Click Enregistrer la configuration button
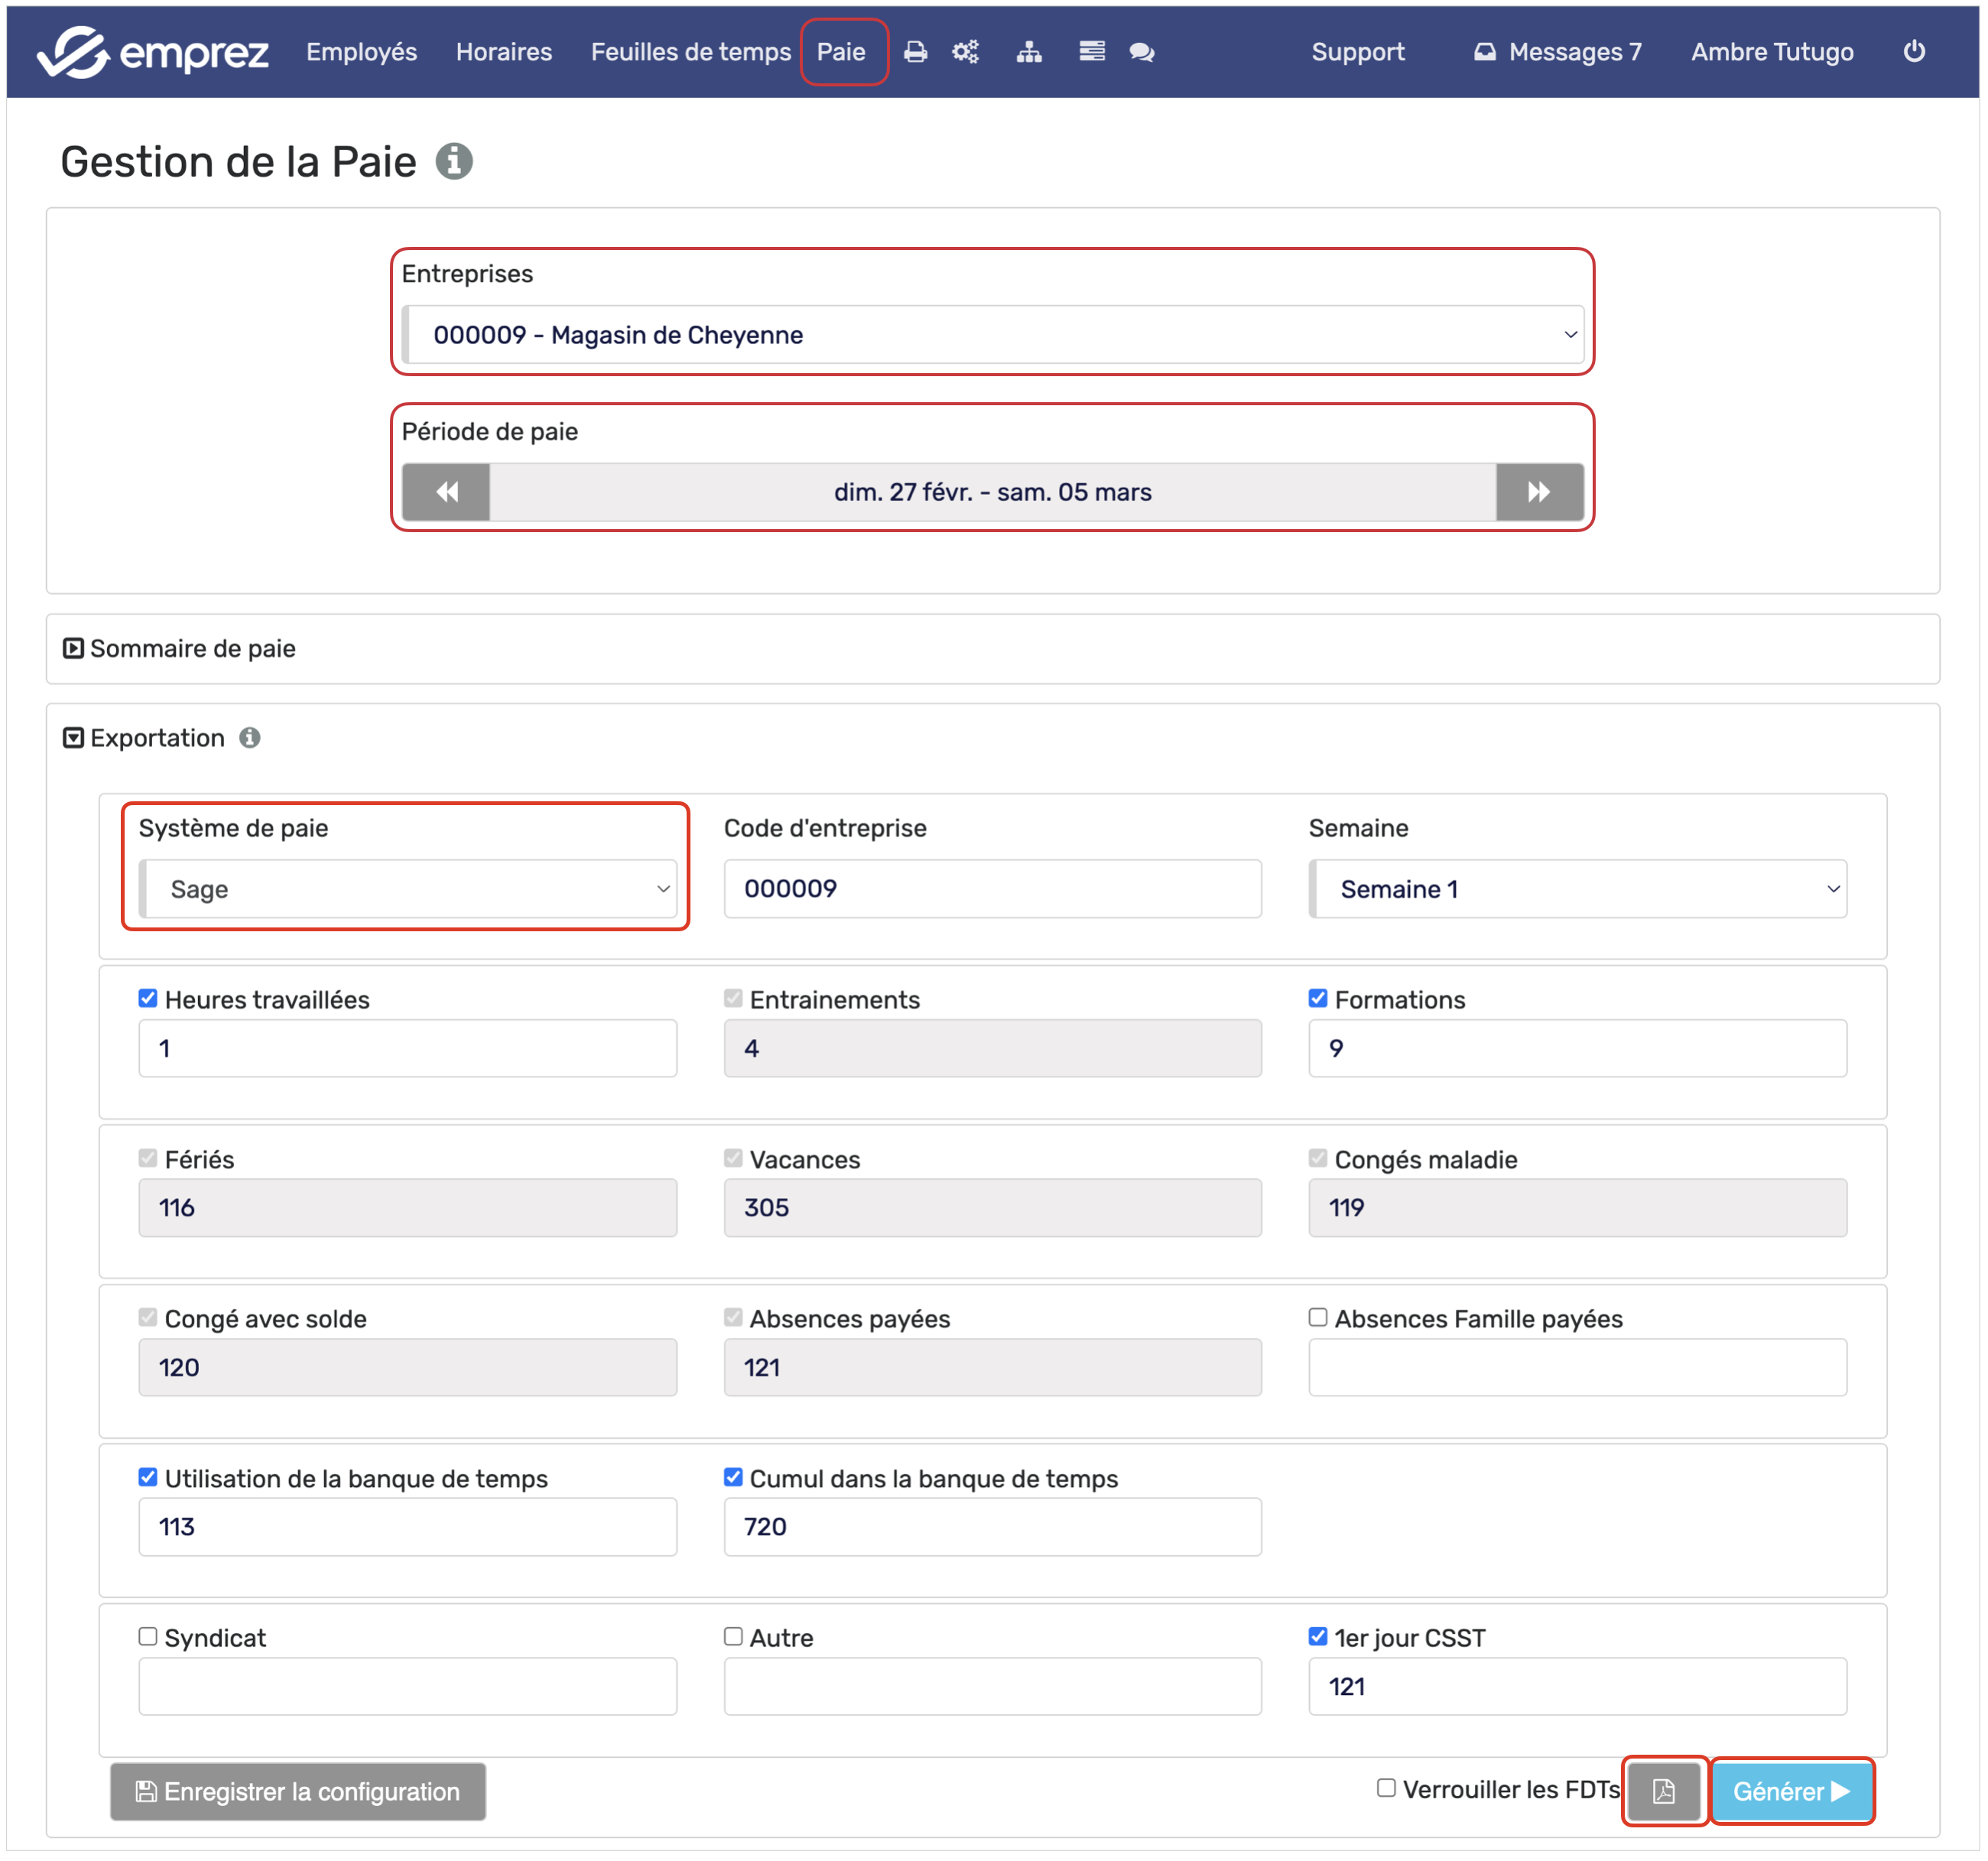 coord(298,1791)
